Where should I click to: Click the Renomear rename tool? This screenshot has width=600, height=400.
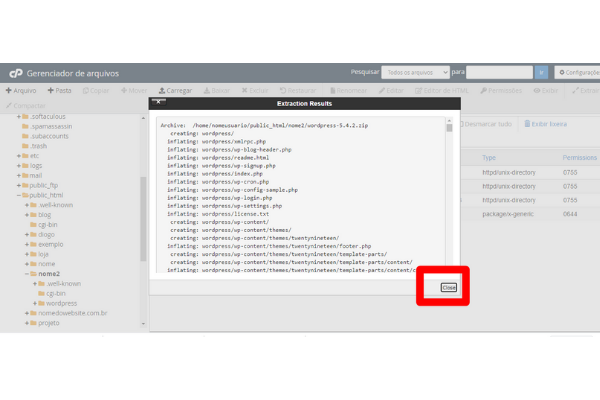[x=348, y=91]
